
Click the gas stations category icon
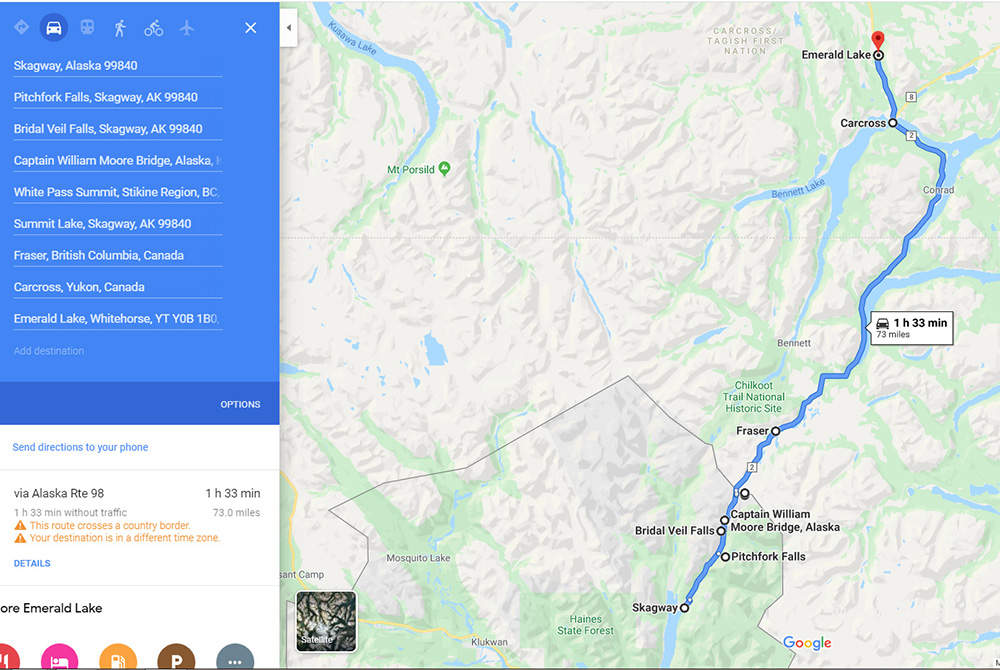pyautogui.click(x=118, y=657)
